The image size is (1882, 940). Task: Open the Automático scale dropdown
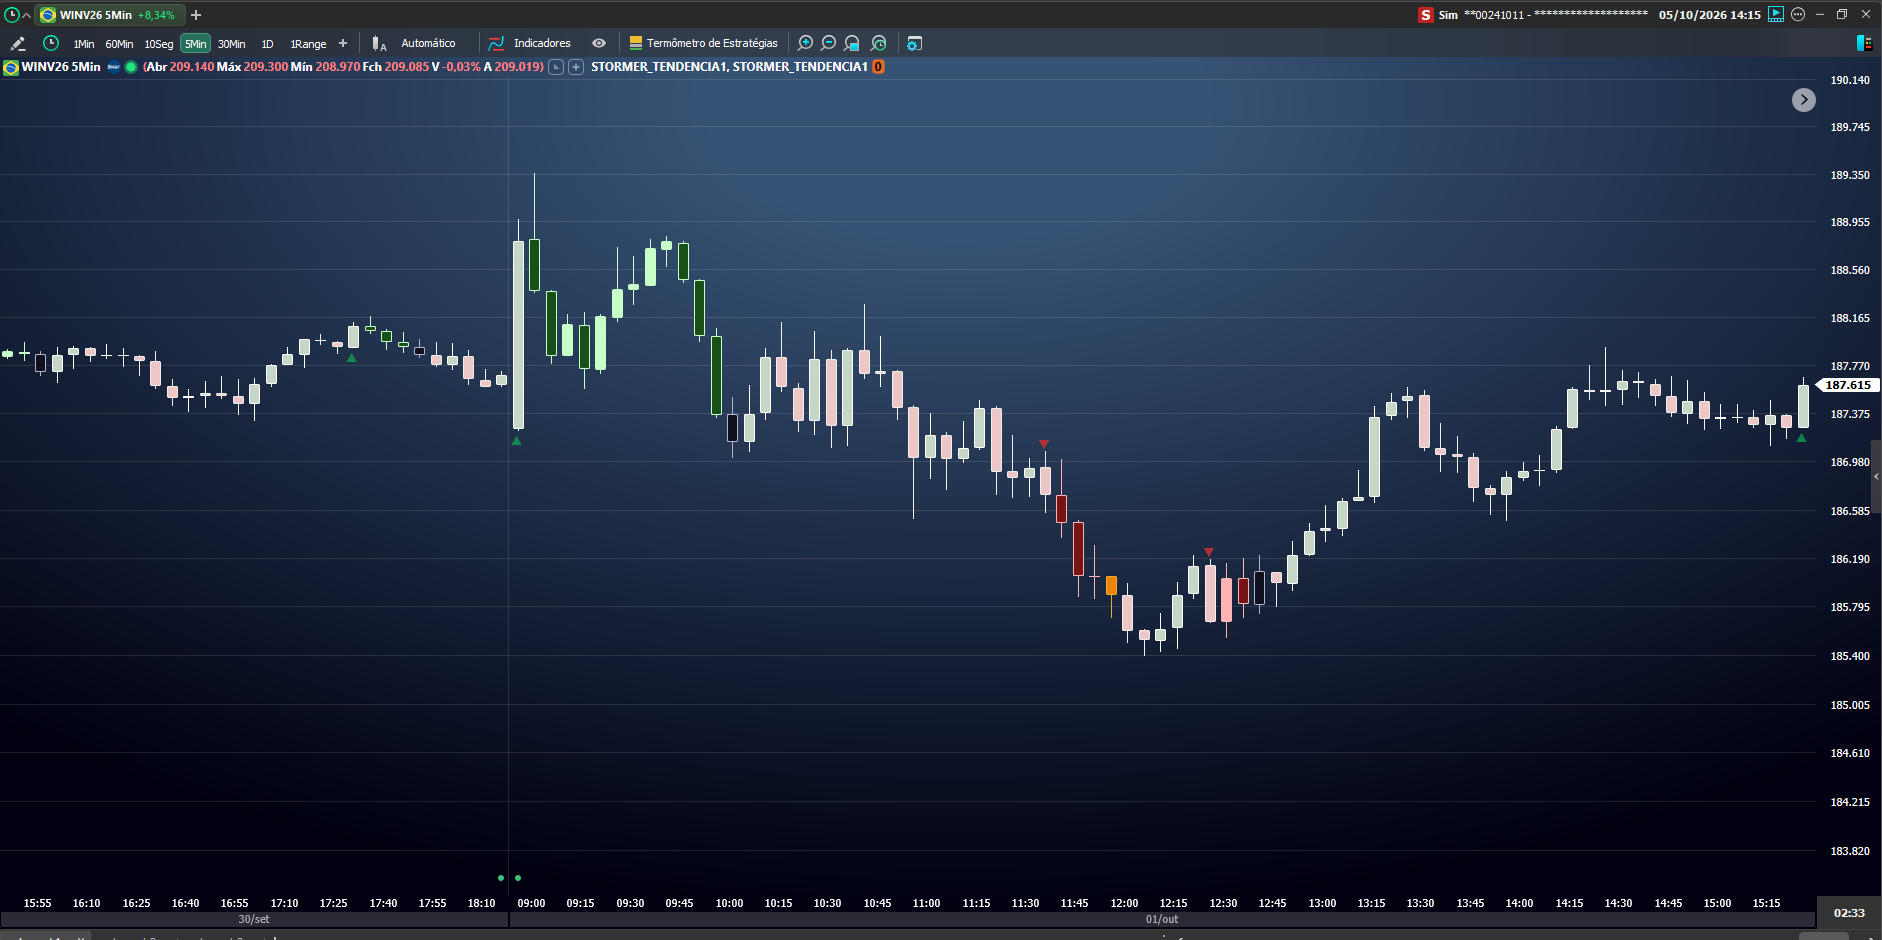click(428, 43)
